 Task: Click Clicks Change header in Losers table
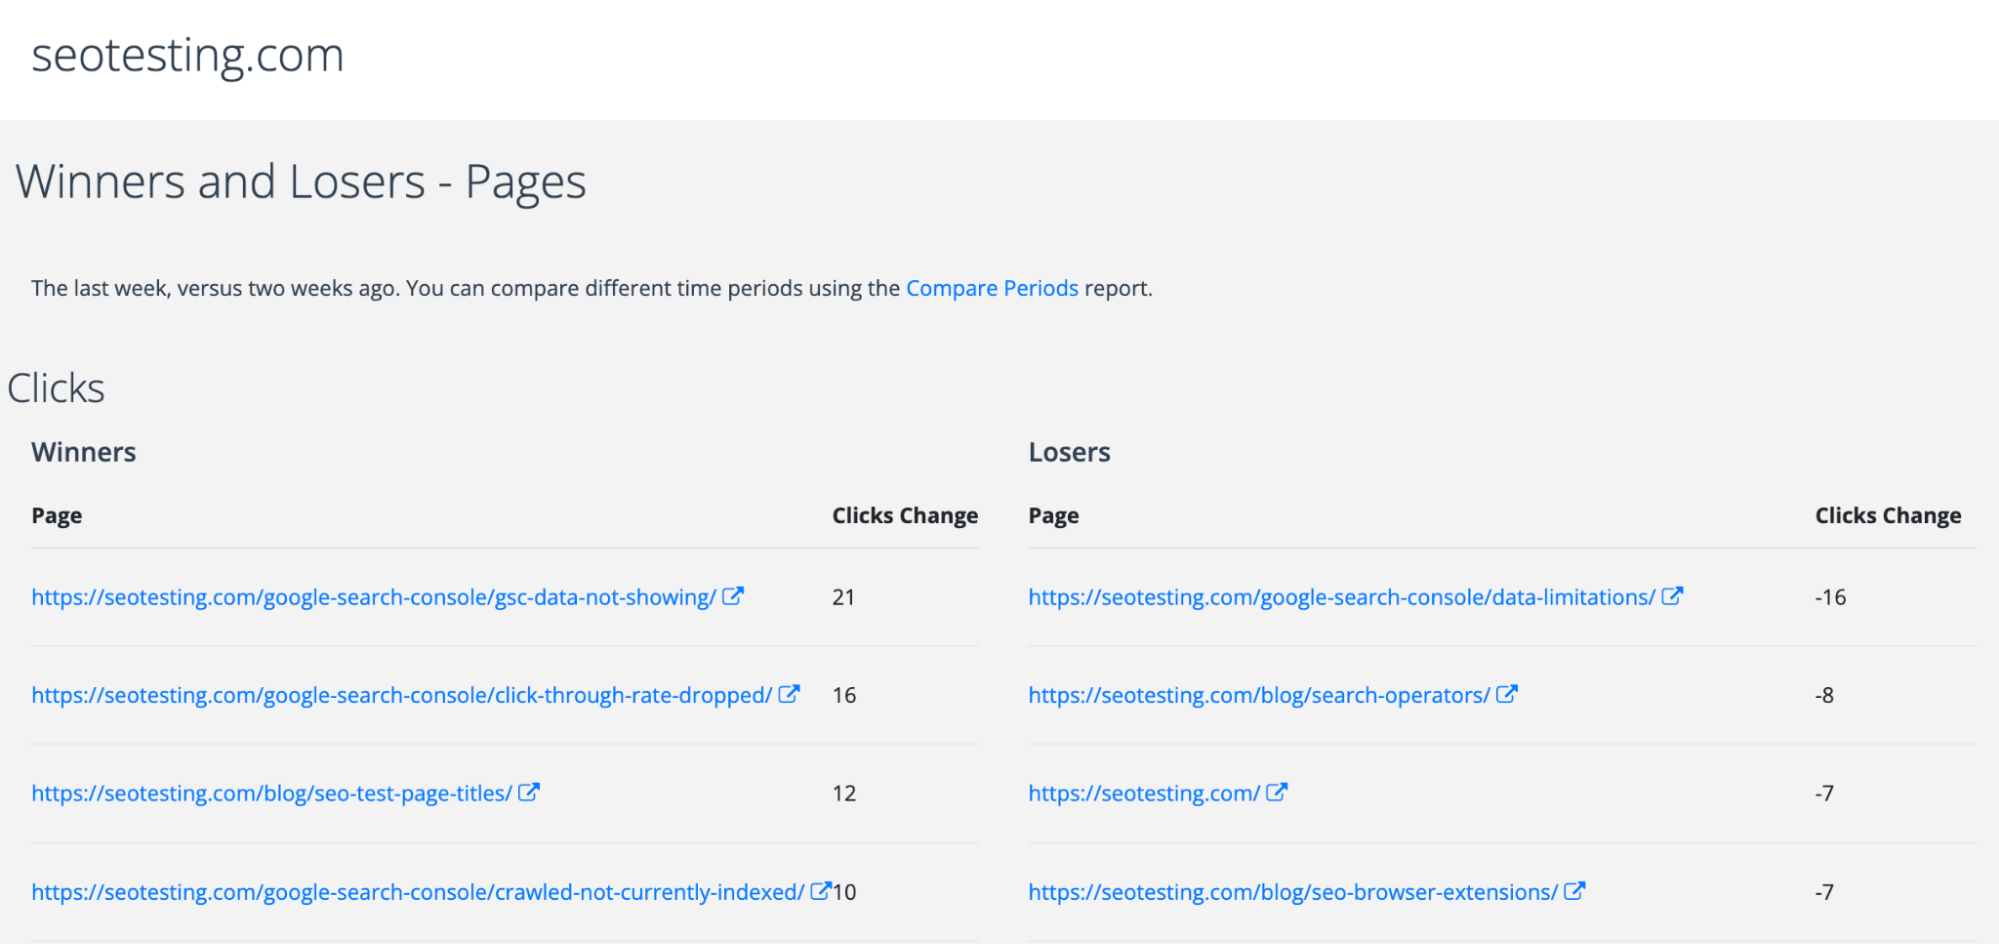[x=1888, y=516]
